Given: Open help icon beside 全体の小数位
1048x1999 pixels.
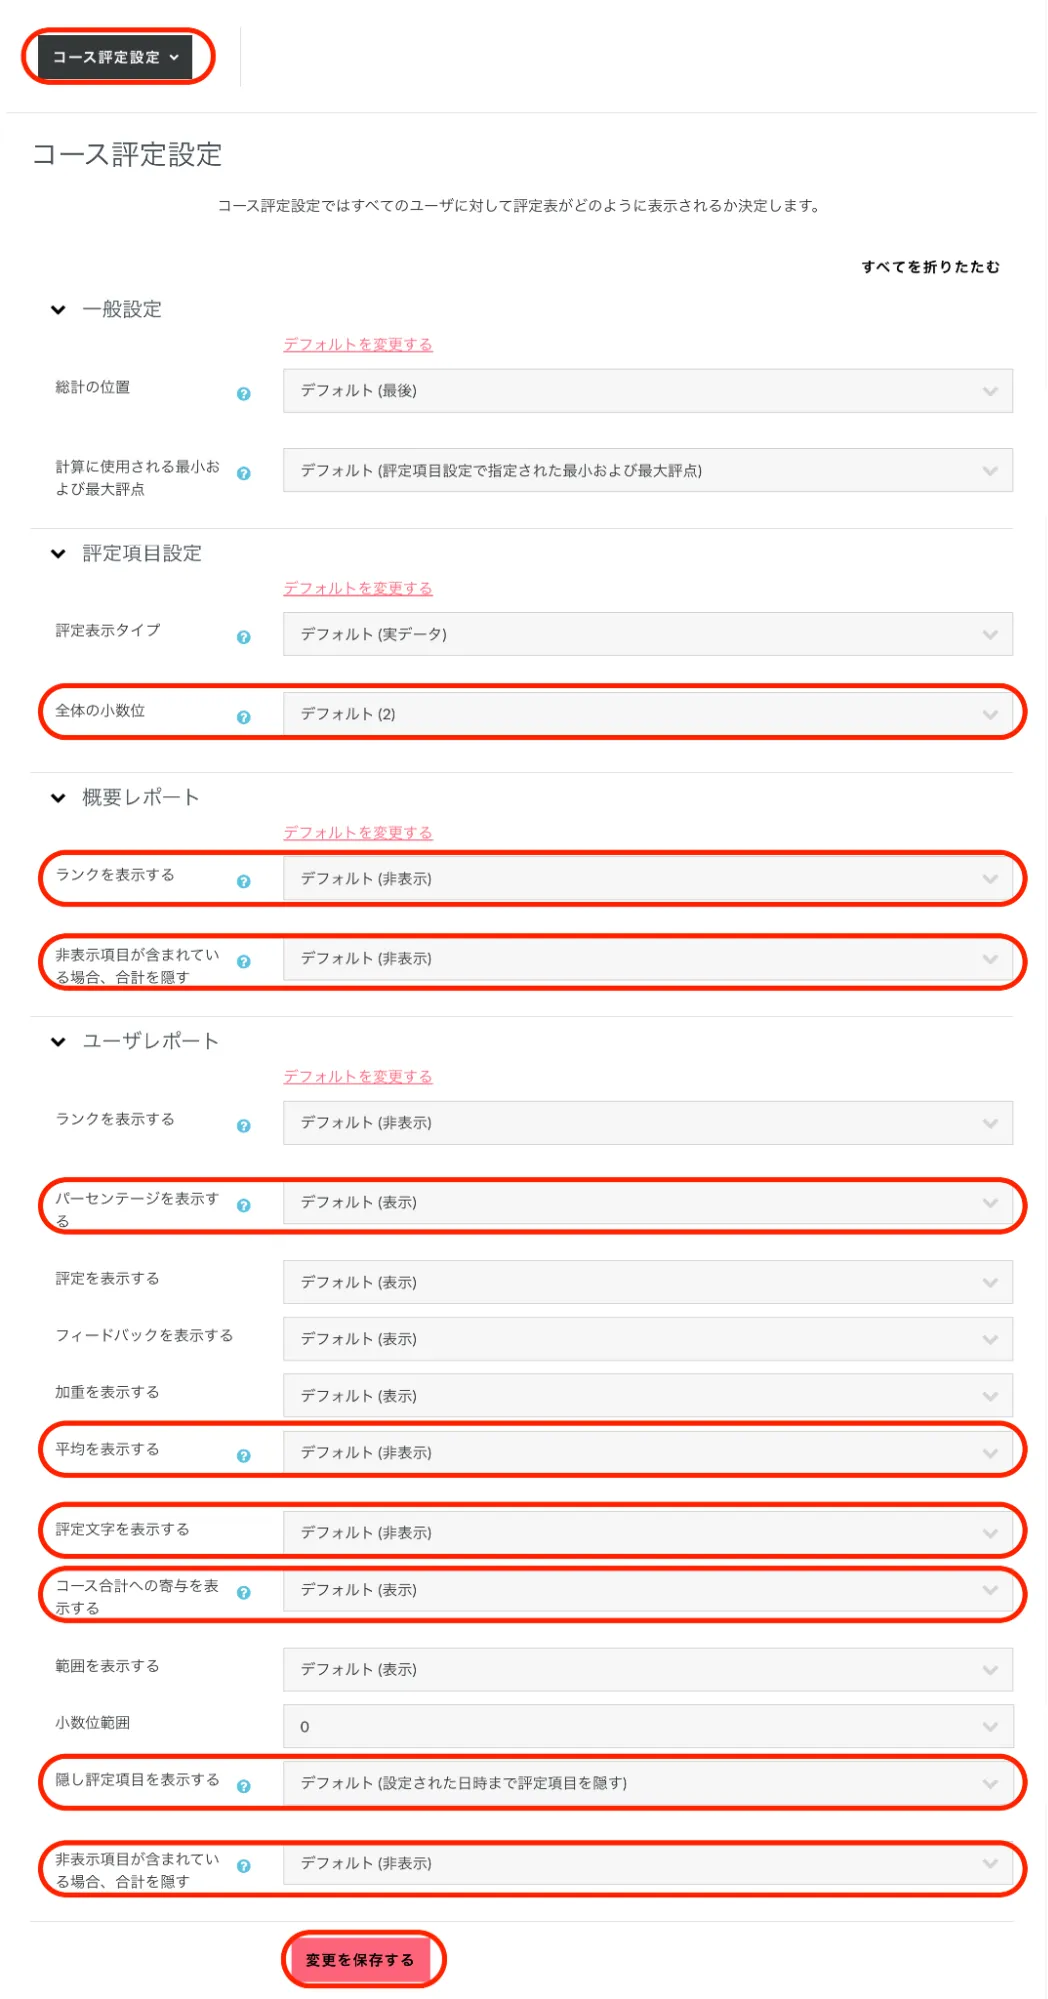Looking at the screenshot, I should click(243, 717).
